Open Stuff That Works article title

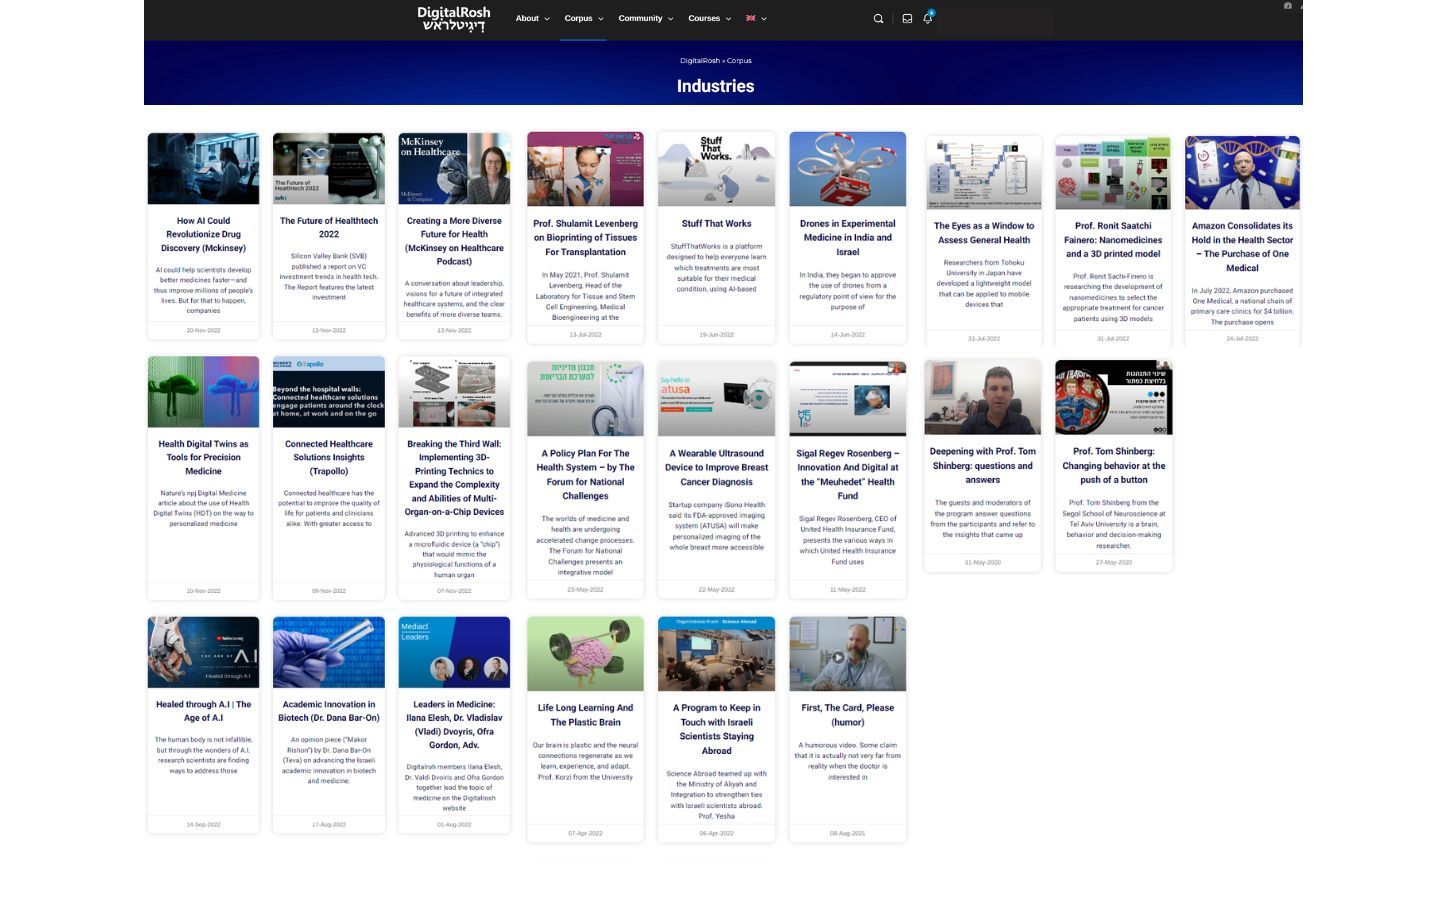(x=716, y=224)
